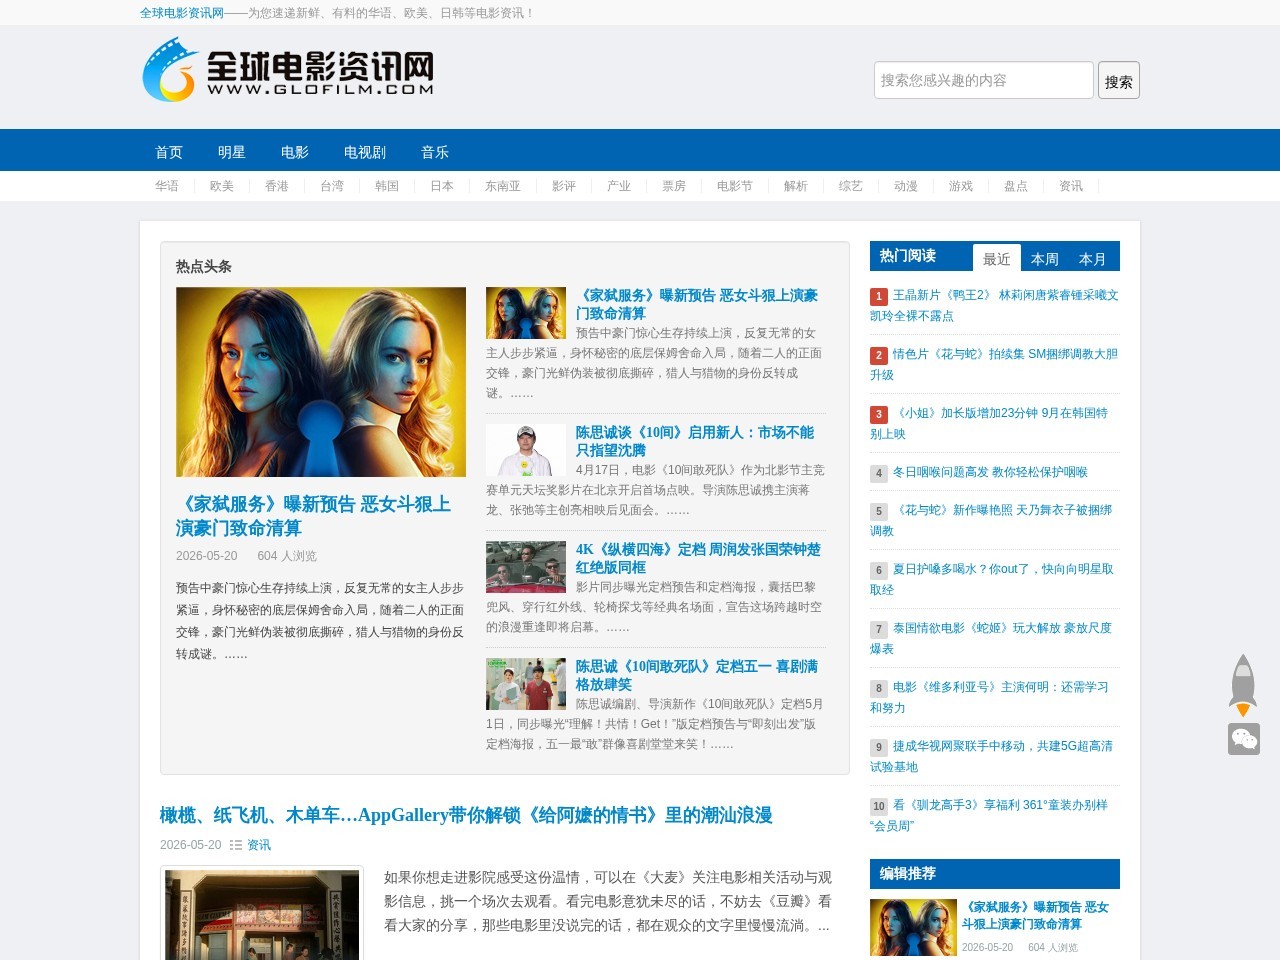Open 编辑推荐 《家弑服务》 article title
Image resolution: width=1280 pixels, height=960 pixels.
coord(1035,915)
